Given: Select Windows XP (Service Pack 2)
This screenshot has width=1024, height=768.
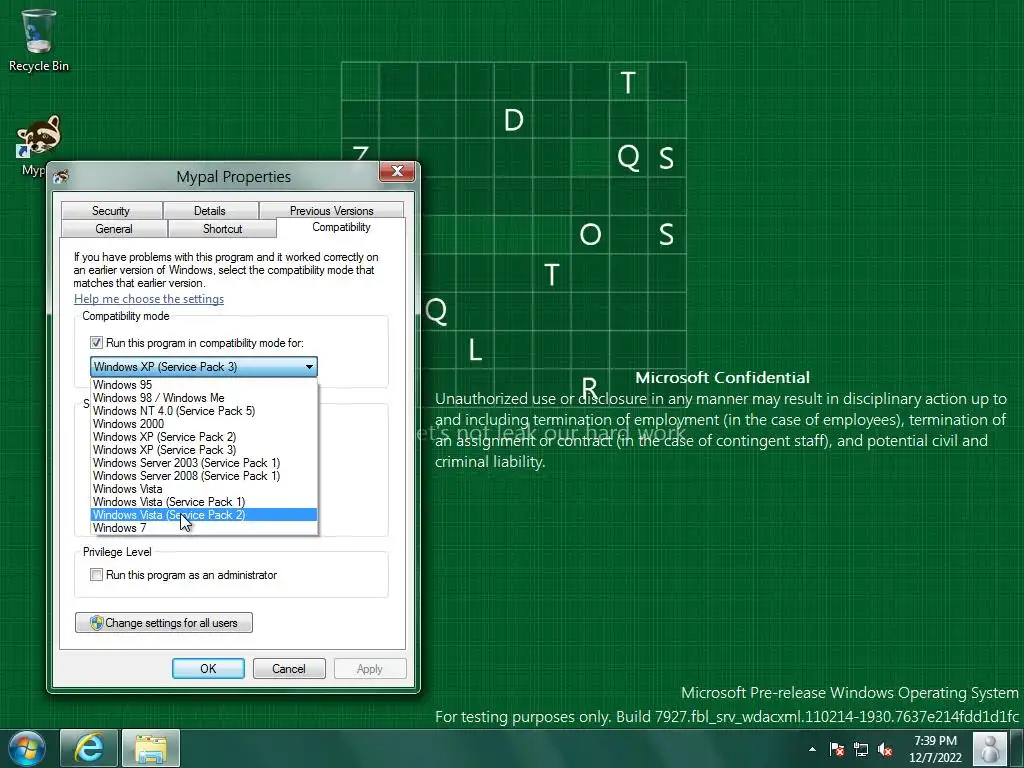Looking at the screenshot, I should tap(204, 437).
